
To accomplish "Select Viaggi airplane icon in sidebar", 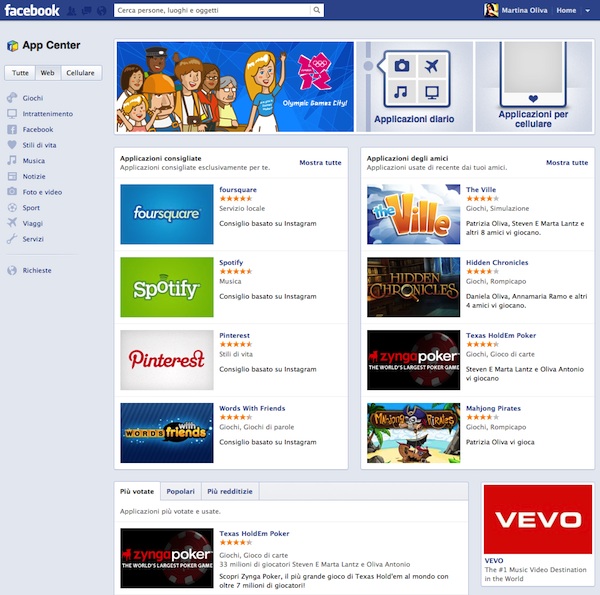I will click(12, 223).
